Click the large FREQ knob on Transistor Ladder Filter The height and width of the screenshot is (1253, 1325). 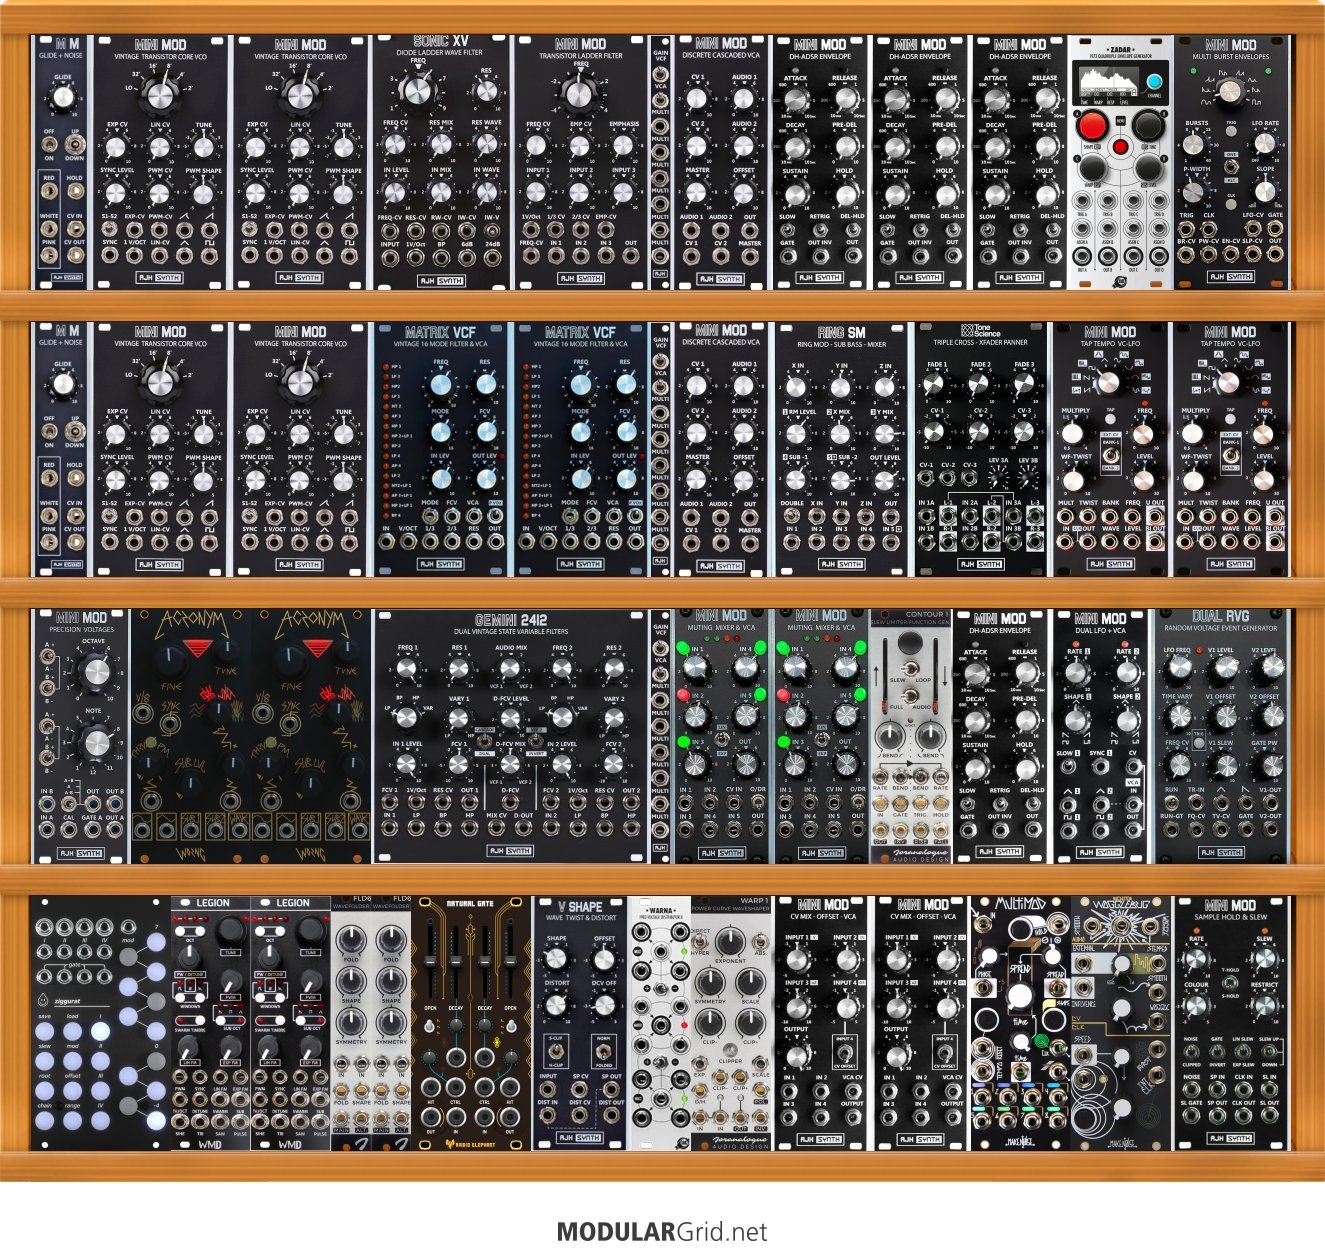580,95
